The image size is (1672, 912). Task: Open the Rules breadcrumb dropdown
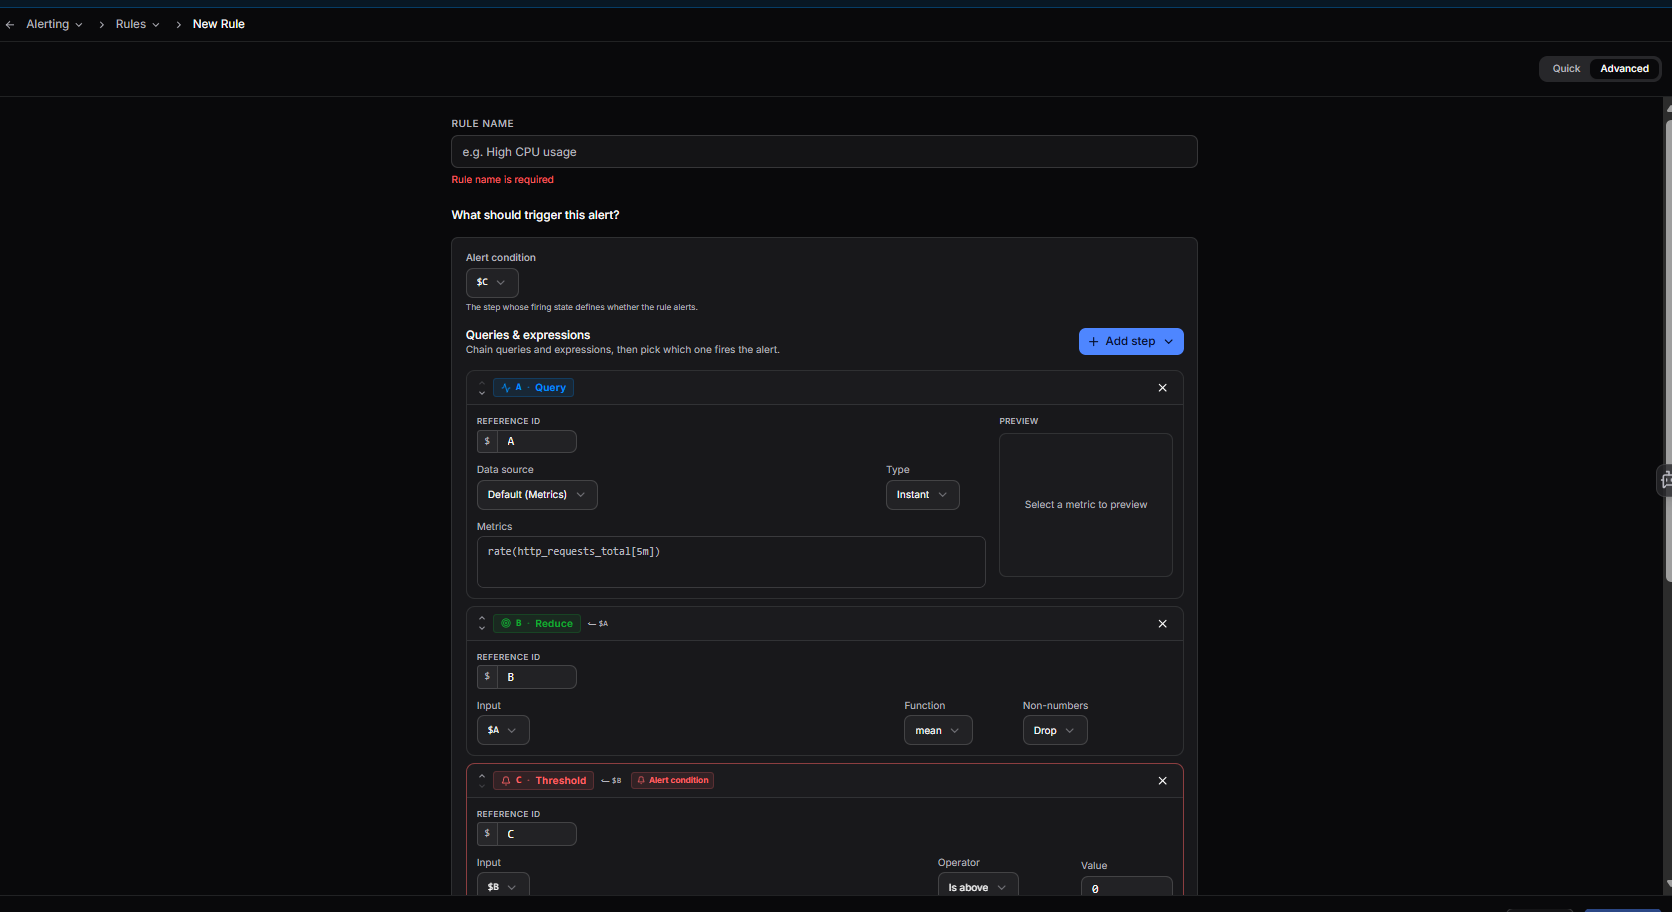137,24
